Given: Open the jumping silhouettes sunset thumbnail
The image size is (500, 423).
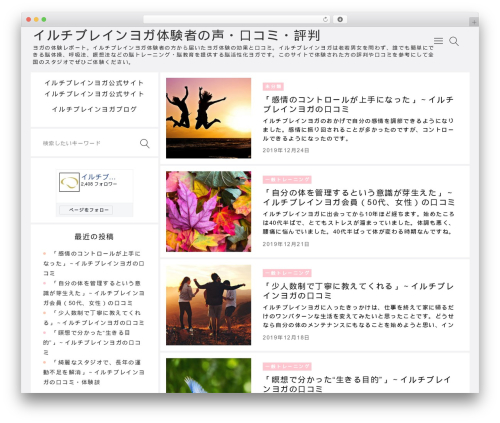Looking at the screenshot, I should click(x=209, y=118).
